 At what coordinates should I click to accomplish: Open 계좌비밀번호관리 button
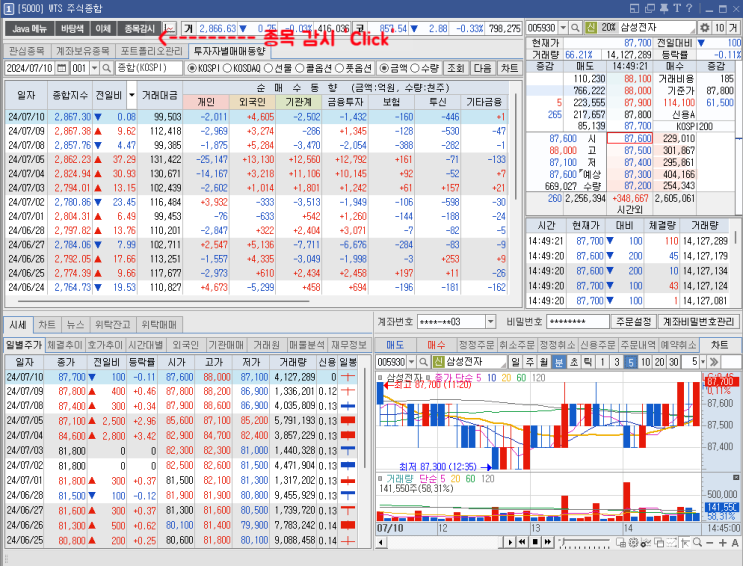(698, 322)
